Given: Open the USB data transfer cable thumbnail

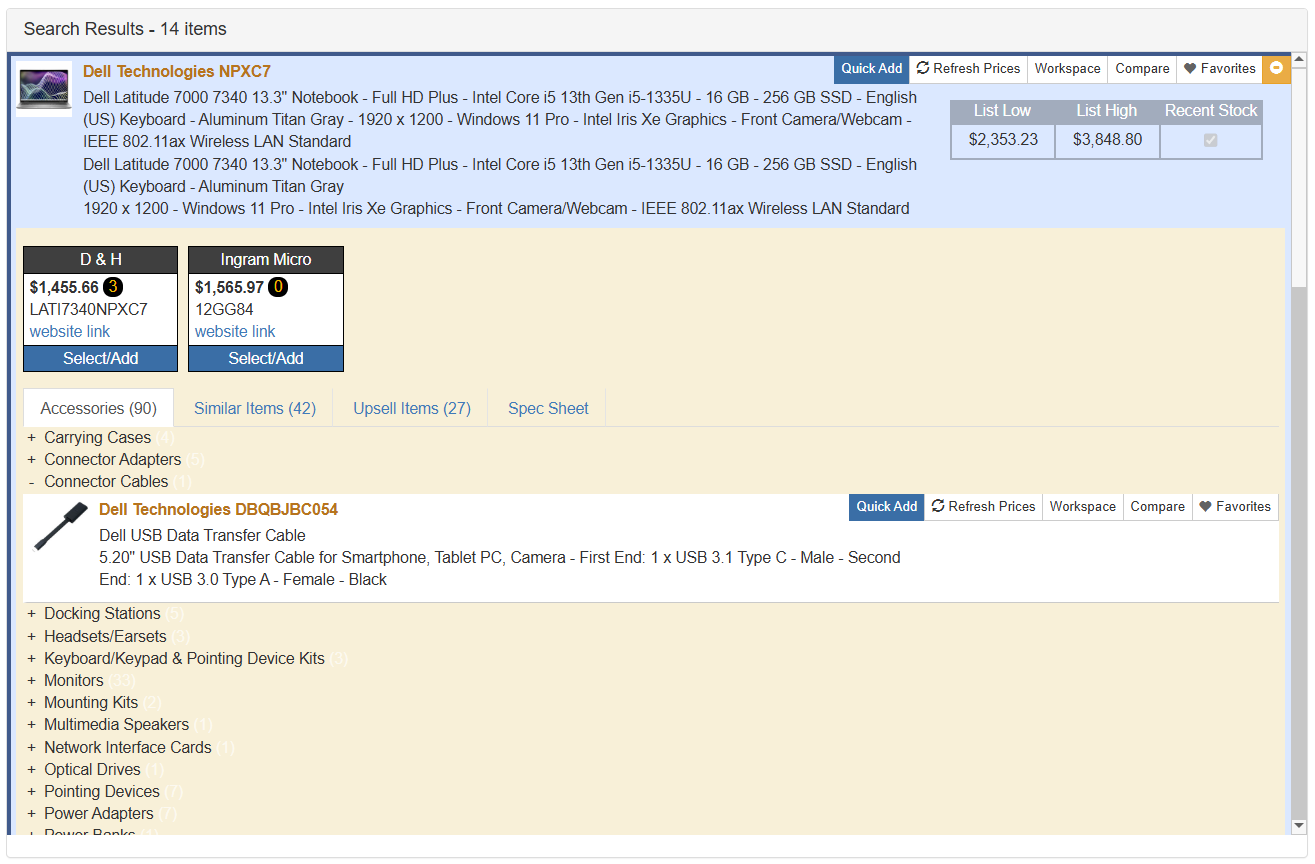Looking at the screenshot, I should pyautogui.click(x=61, y=527).
